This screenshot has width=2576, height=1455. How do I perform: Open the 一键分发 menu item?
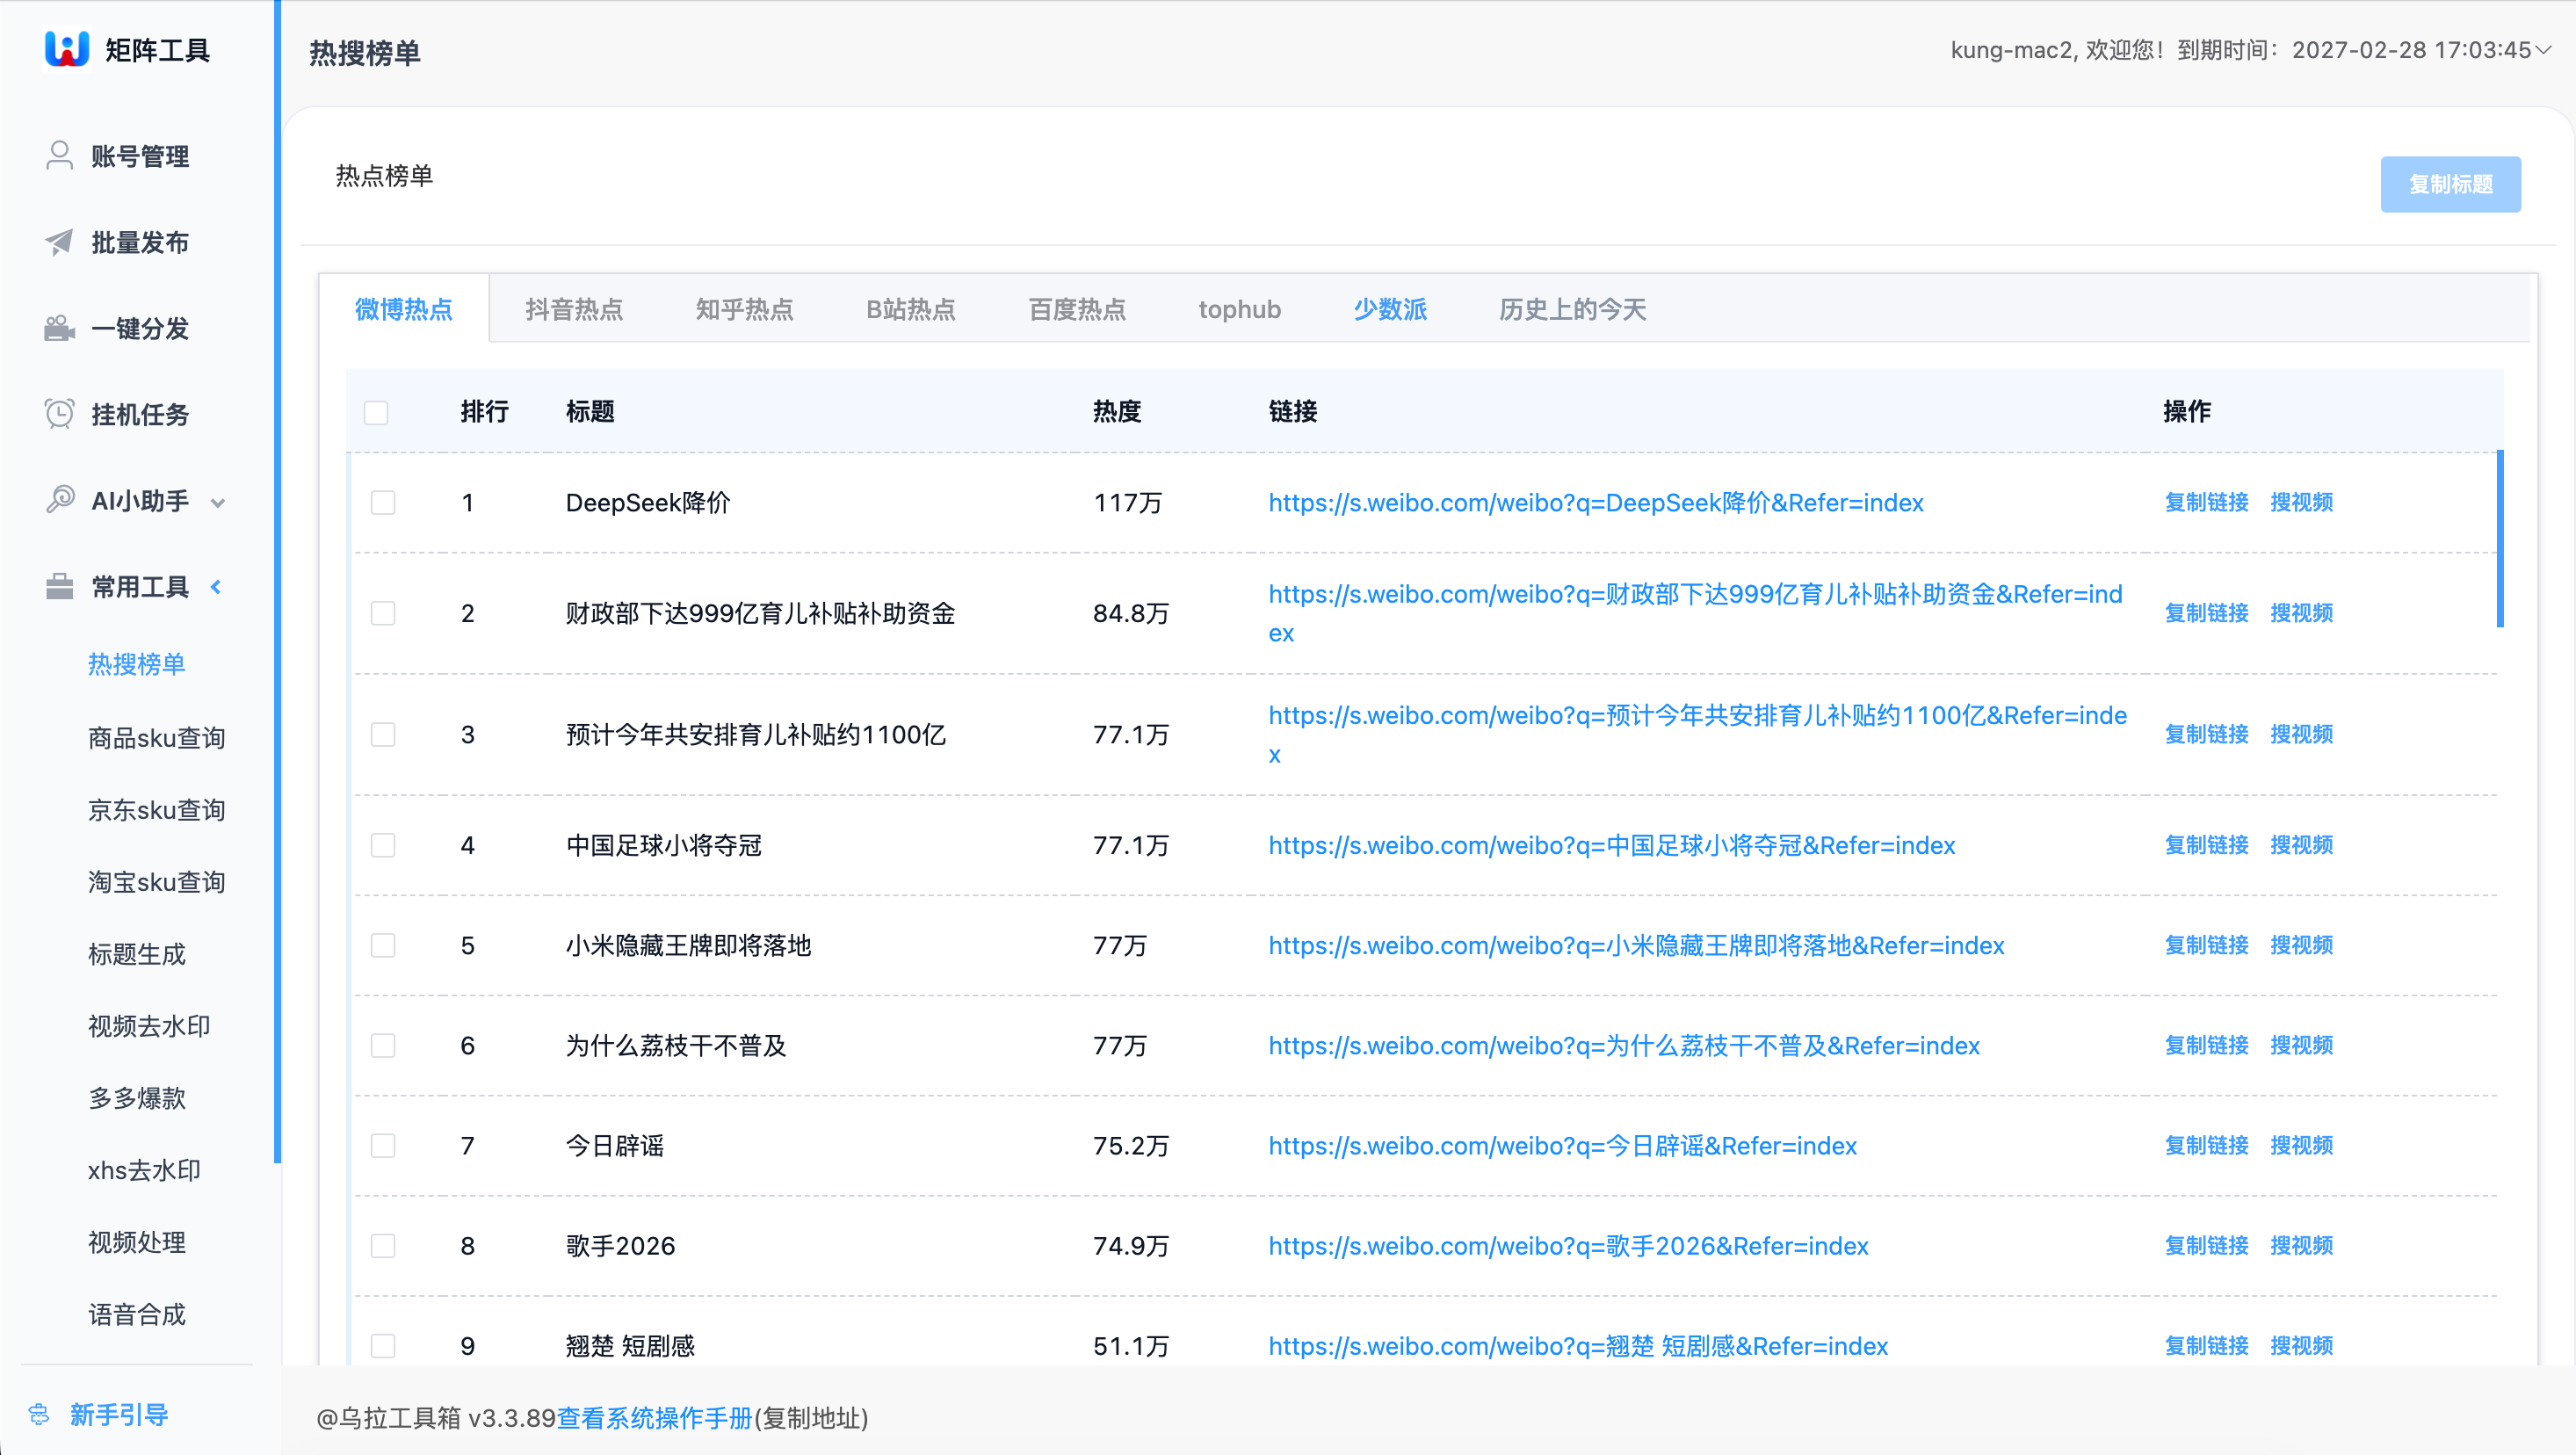(x=138, y=328)
